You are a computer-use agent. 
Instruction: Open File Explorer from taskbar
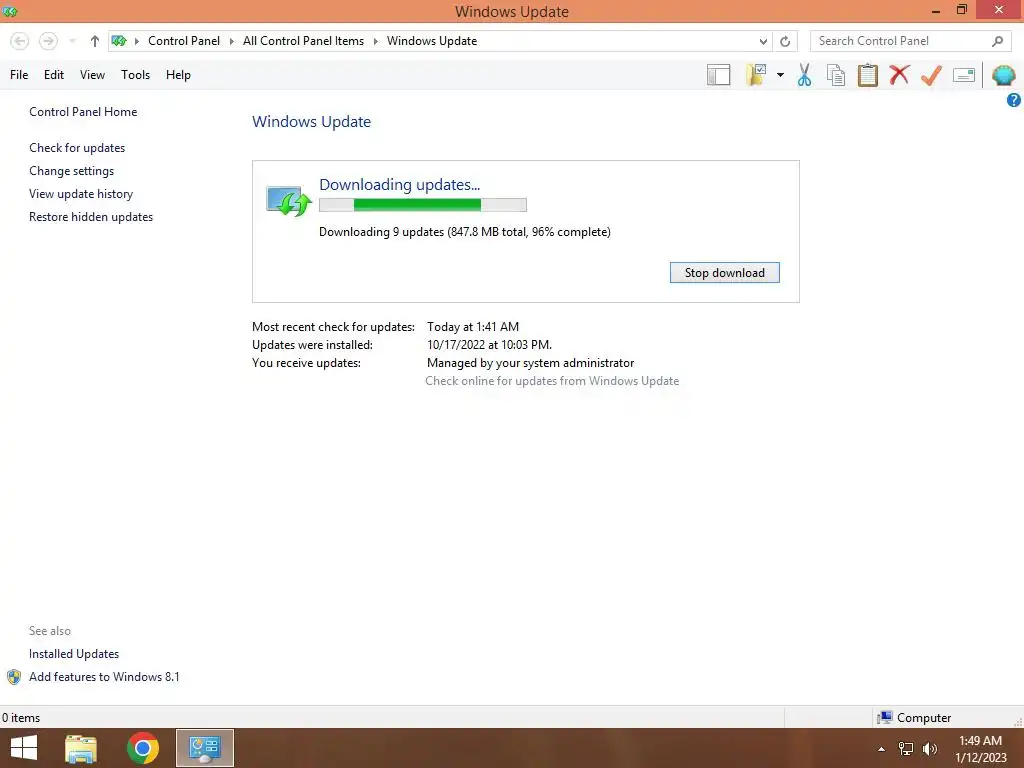(x=81, y=748)
